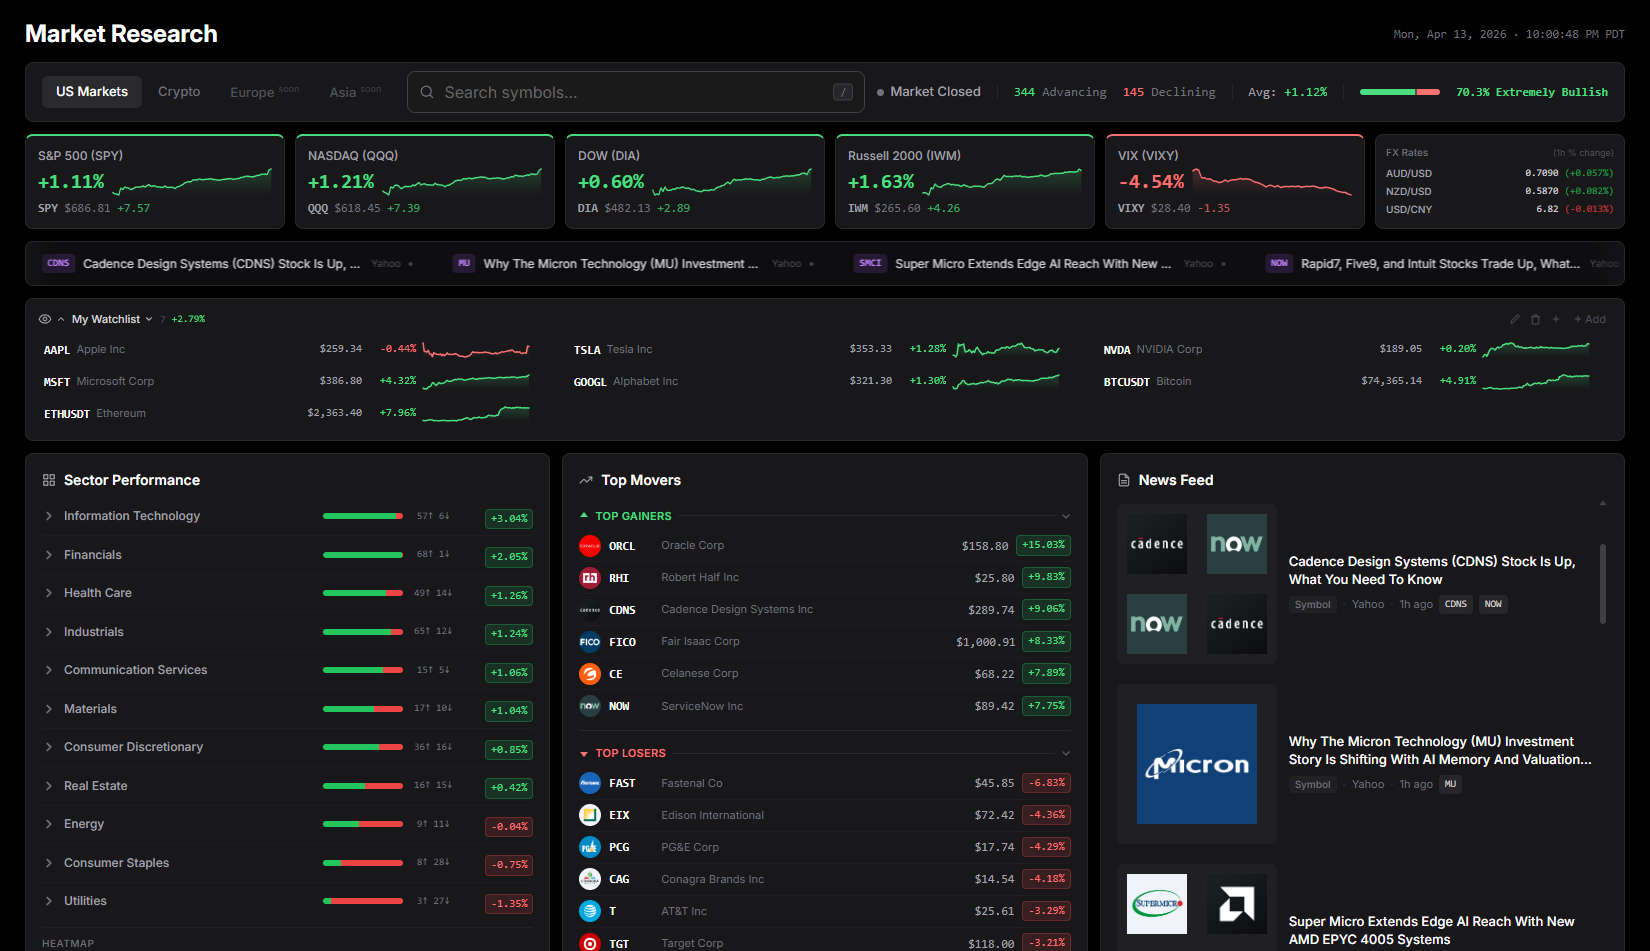Click the FICO logo icon
Screen dimensions: 1650x951
590,642
